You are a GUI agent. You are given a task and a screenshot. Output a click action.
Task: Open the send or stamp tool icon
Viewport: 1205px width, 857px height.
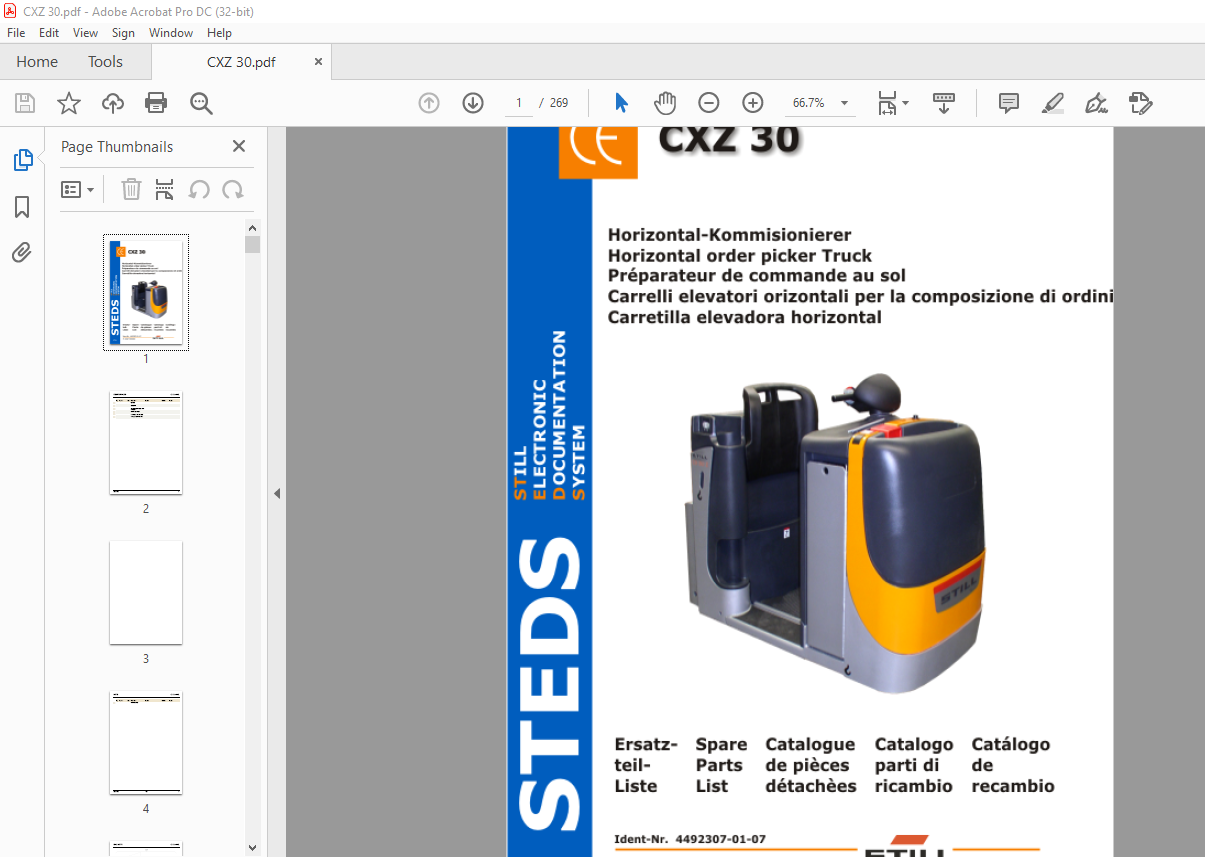pyautogui.click(x=1140, y=103)
